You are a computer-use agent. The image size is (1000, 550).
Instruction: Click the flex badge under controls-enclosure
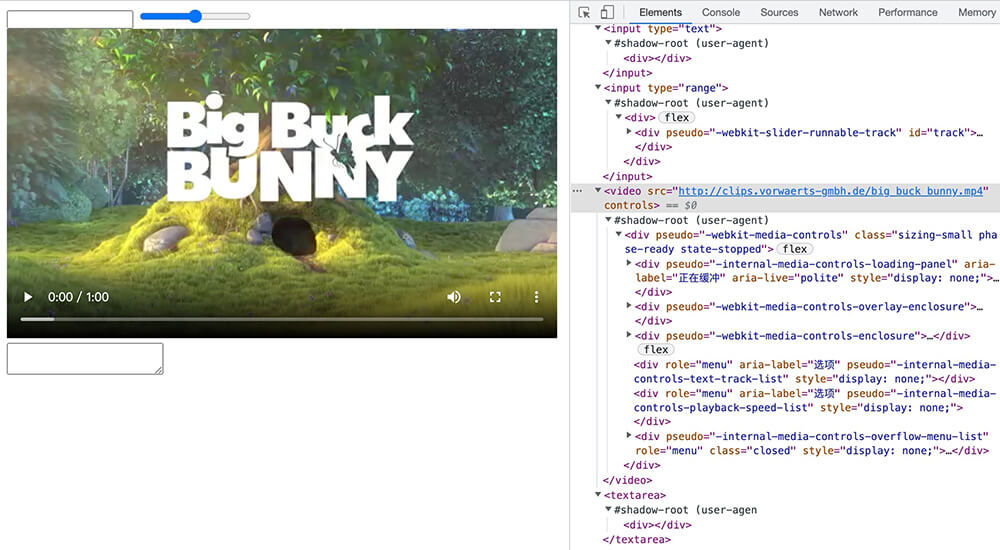[x=656, y=349]
